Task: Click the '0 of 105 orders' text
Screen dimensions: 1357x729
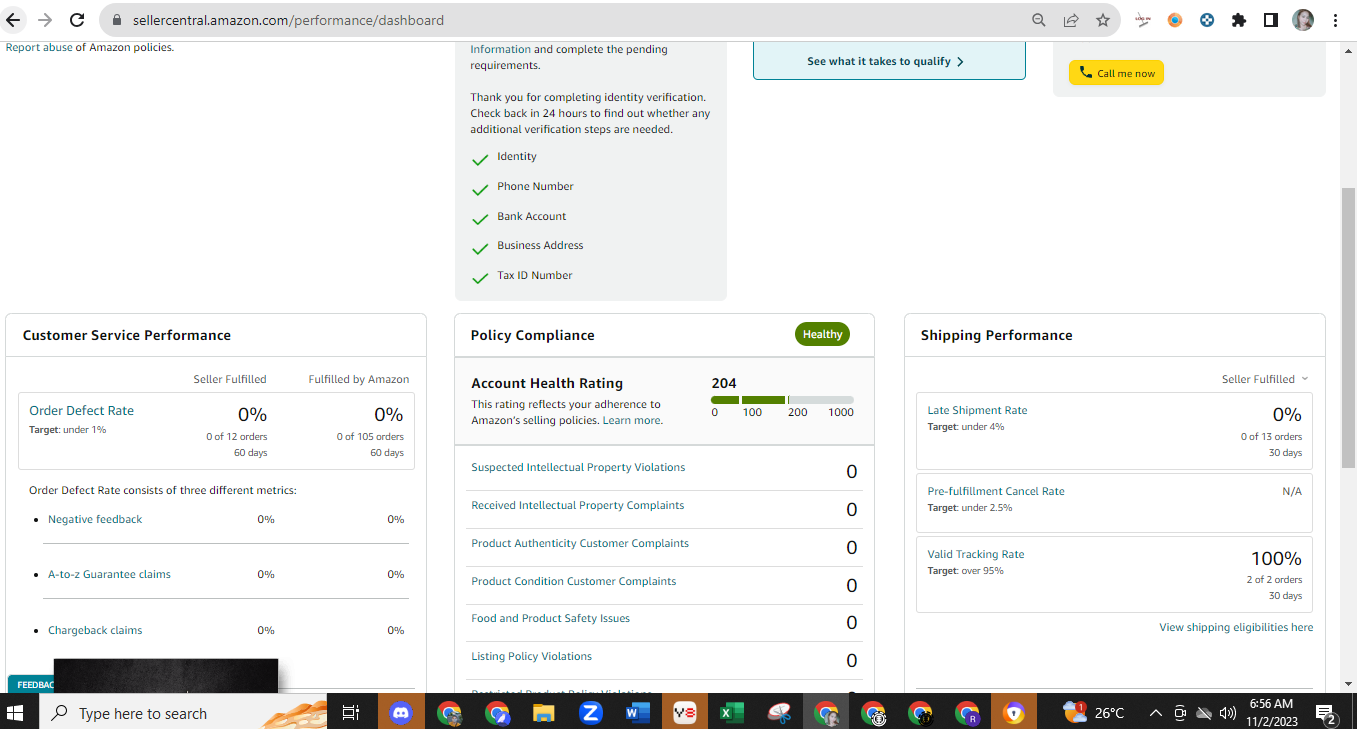Action: [370, 436]
